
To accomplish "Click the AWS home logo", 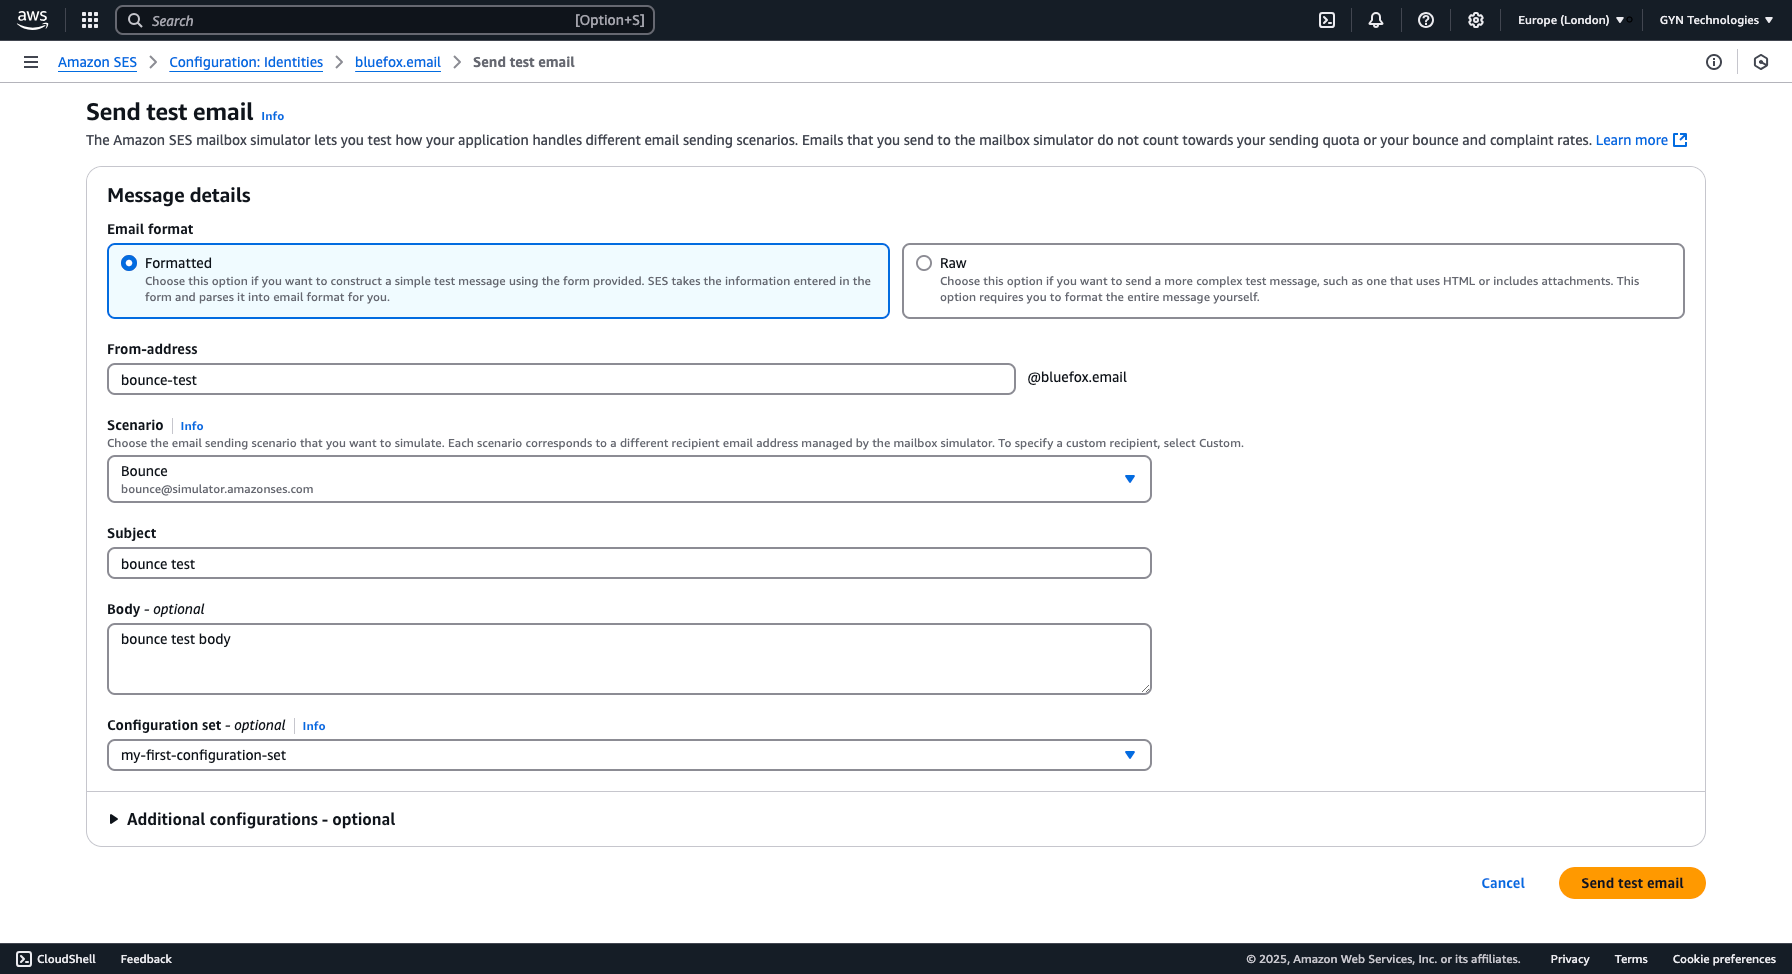I will click(x=33, y=20).
